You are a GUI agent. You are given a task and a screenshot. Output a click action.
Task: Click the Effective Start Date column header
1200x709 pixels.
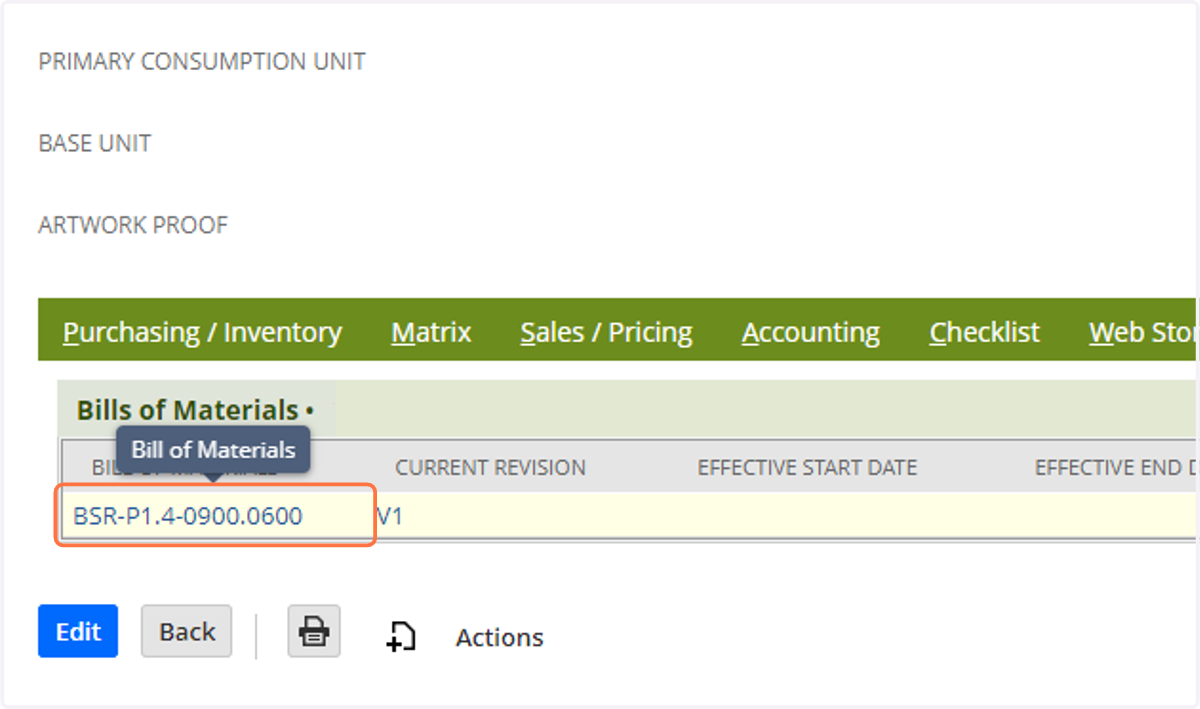click(807, 468)
